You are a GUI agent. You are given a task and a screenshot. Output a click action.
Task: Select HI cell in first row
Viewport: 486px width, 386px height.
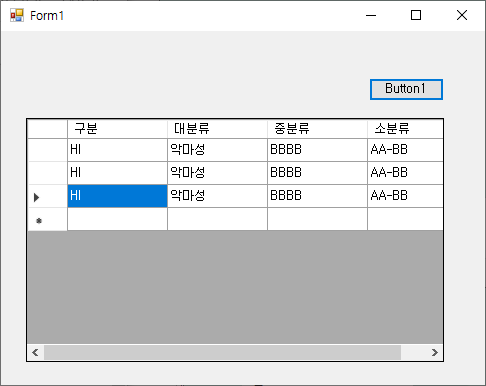[117, 150]
